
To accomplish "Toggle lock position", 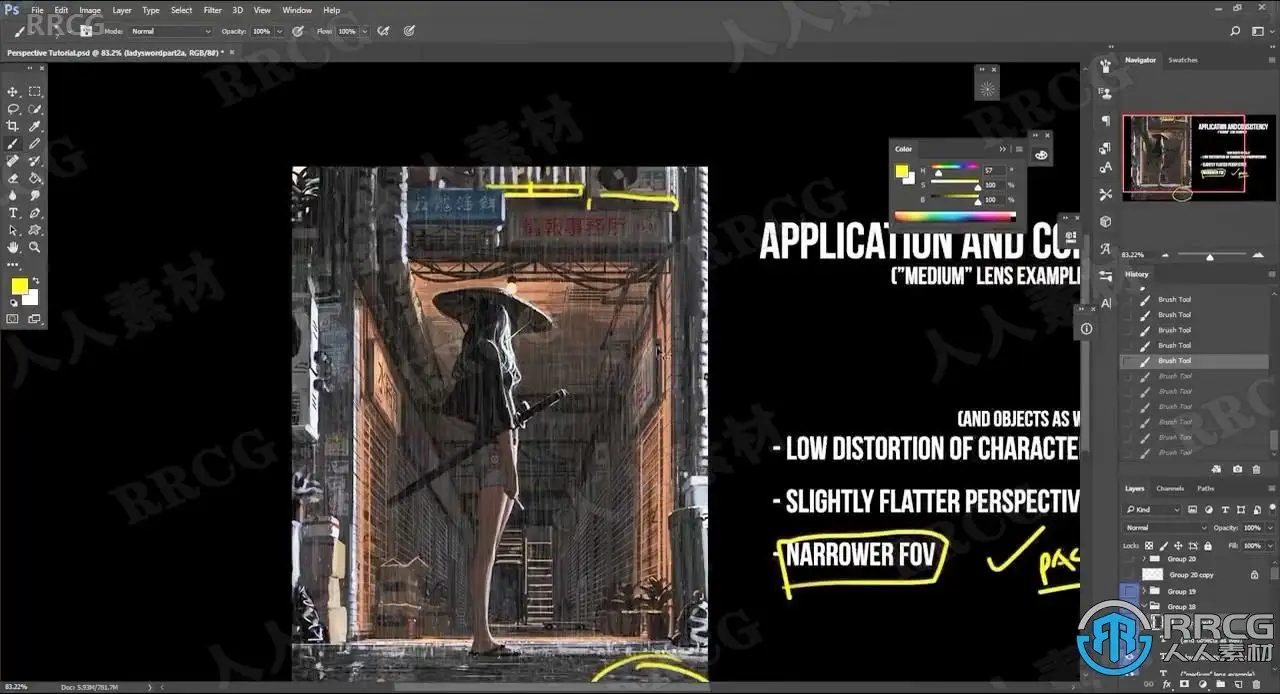I will (x=1176, y=545).
